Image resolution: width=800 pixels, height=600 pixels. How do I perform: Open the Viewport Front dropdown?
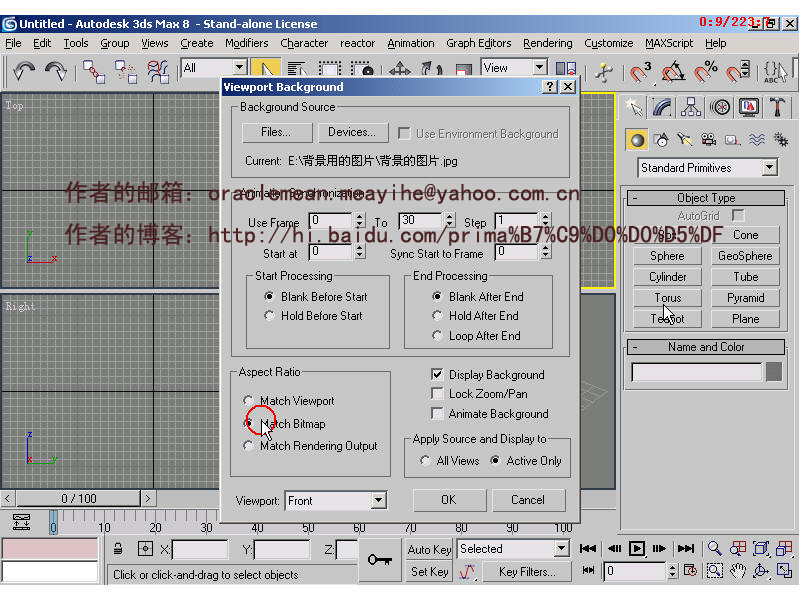pyautogui.click(x=378, y=501)
